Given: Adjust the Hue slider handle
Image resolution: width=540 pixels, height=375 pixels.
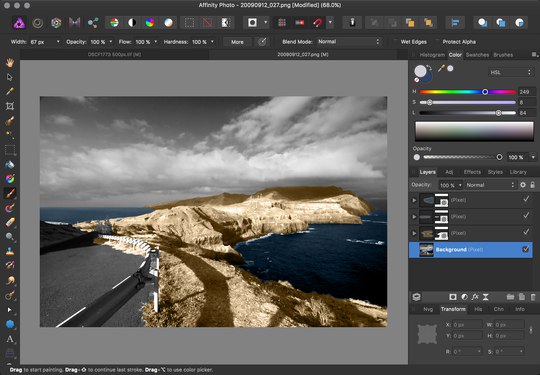Looking at the screenshot, I should coord(485,92).
